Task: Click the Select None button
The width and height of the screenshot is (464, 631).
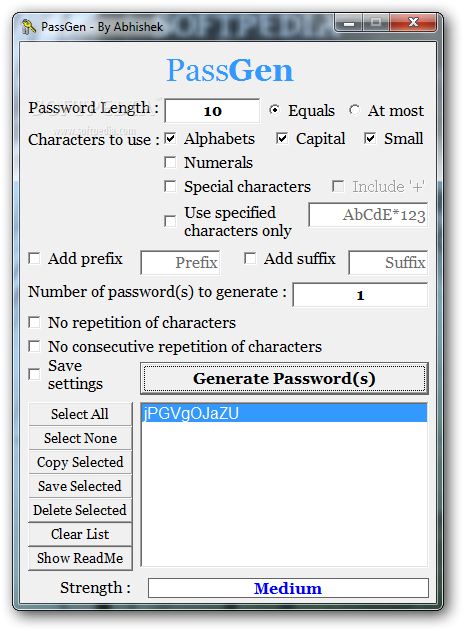Action: (x=80, y=438)
